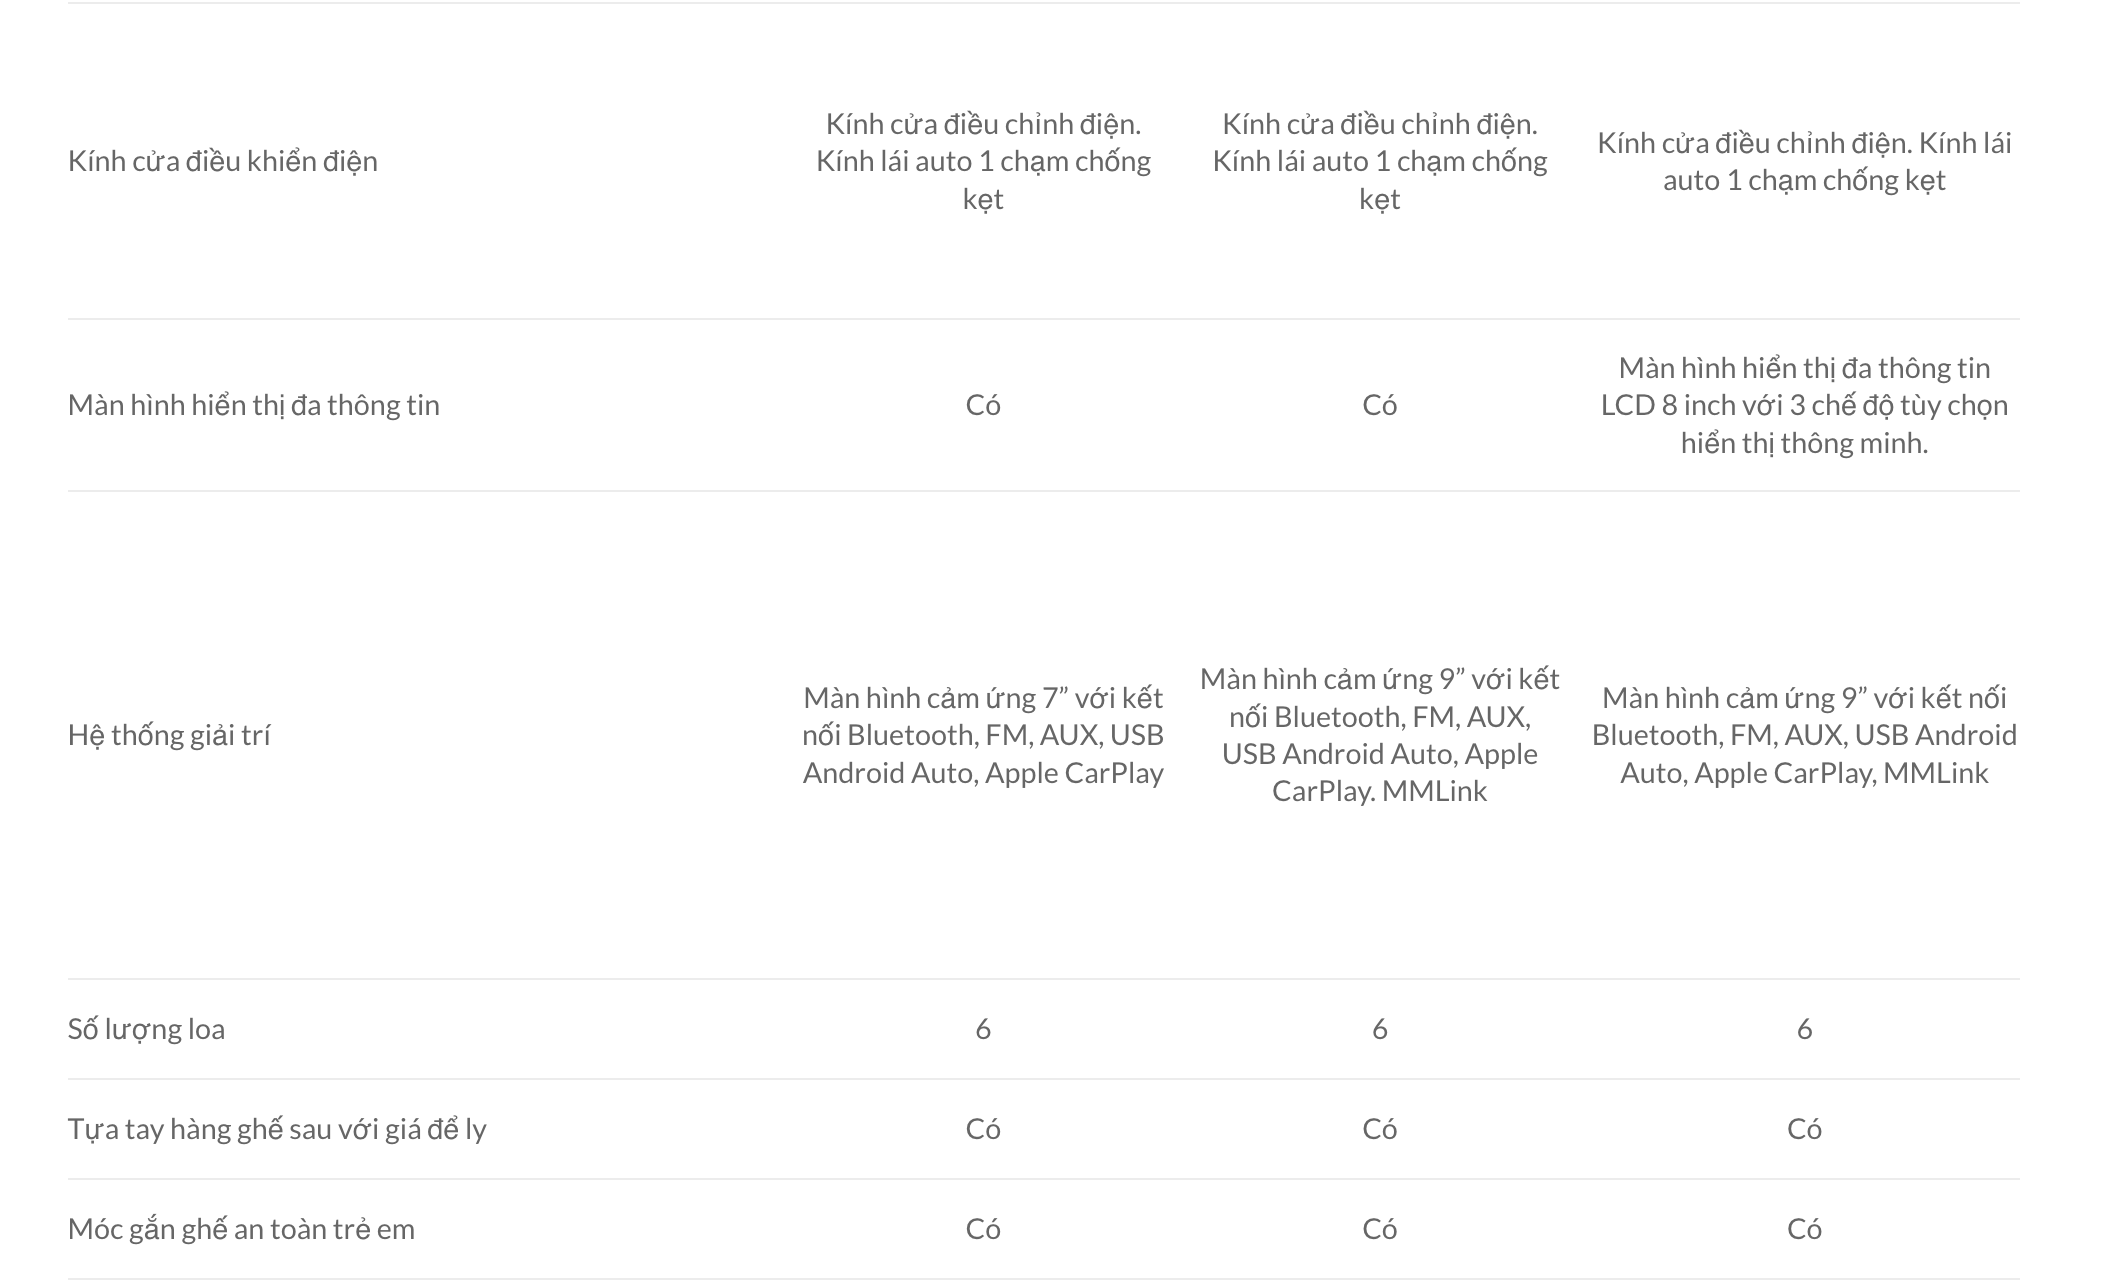Select the 'Màn hình hiển thị đa thông tin' row label
This screenshot has height=1282, width=2128.
click(254, 405)
